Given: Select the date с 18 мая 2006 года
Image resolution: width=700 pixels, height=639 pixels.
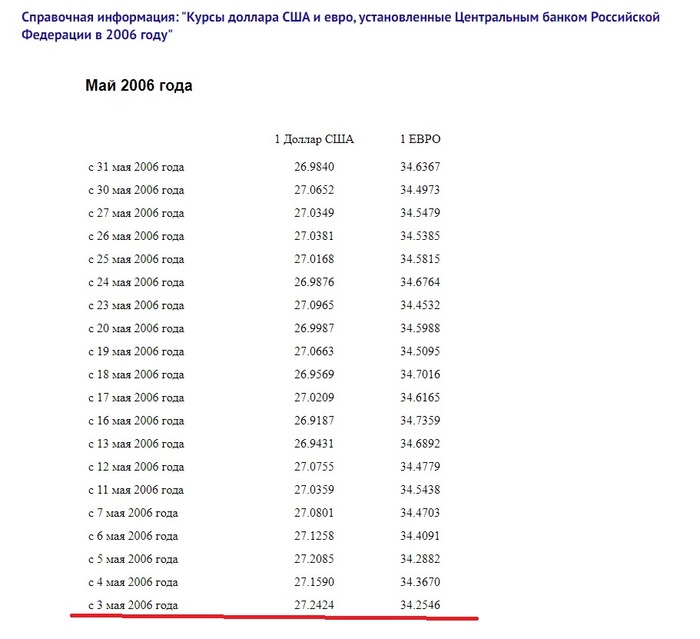Looking at the screenshot, I should (x=136, y=375).
